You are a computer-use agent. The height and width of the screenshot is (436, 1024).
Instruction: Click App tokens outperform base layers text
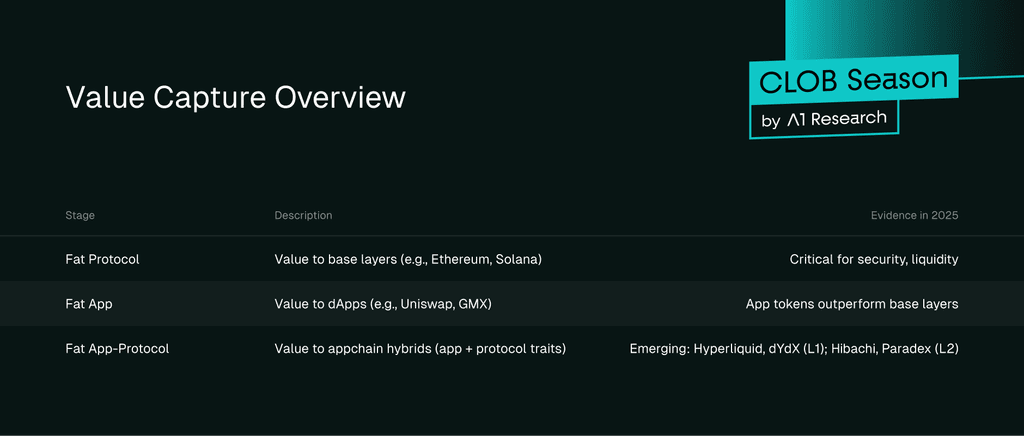coord(852,304)
